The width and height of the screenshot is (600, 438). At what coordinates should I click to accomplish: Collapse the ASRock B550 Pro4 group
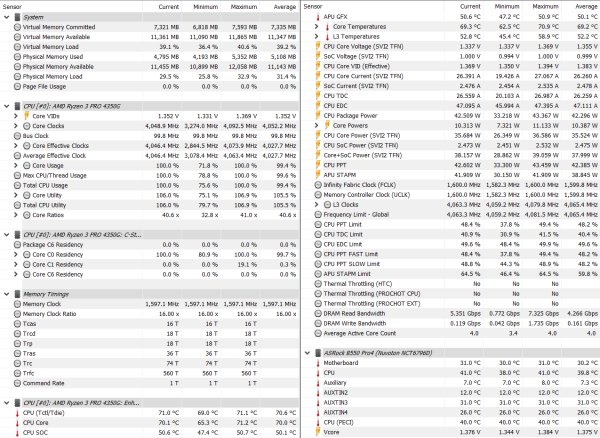(307, 353)
